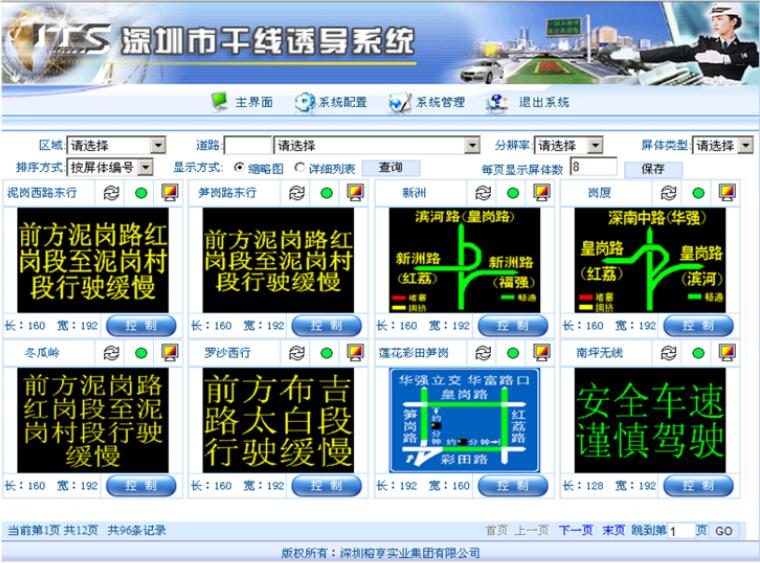Click the 每页显示屏体数 input field
The width and height of the screenshot is (760, 563).
[593, 168]
